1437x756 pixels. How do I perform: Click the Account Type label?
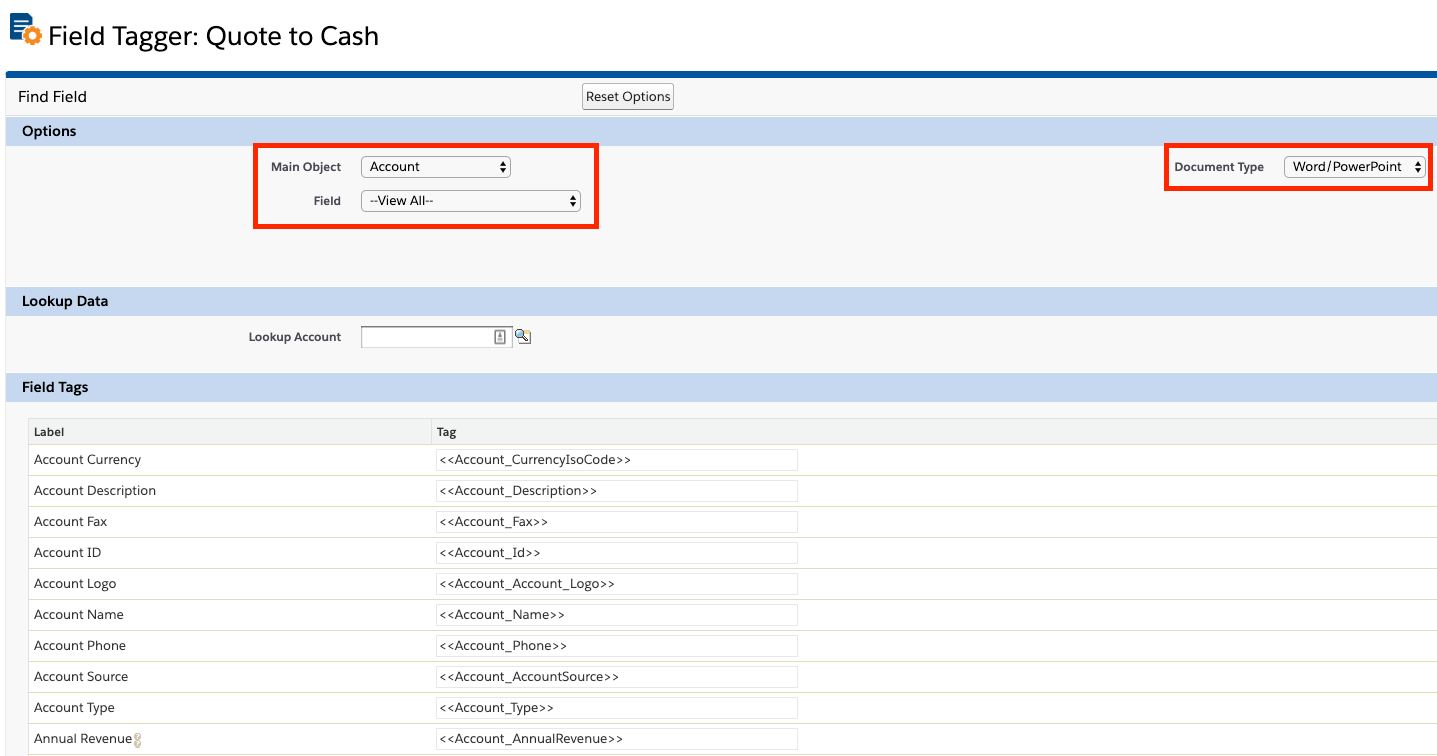tap(75, 708)
